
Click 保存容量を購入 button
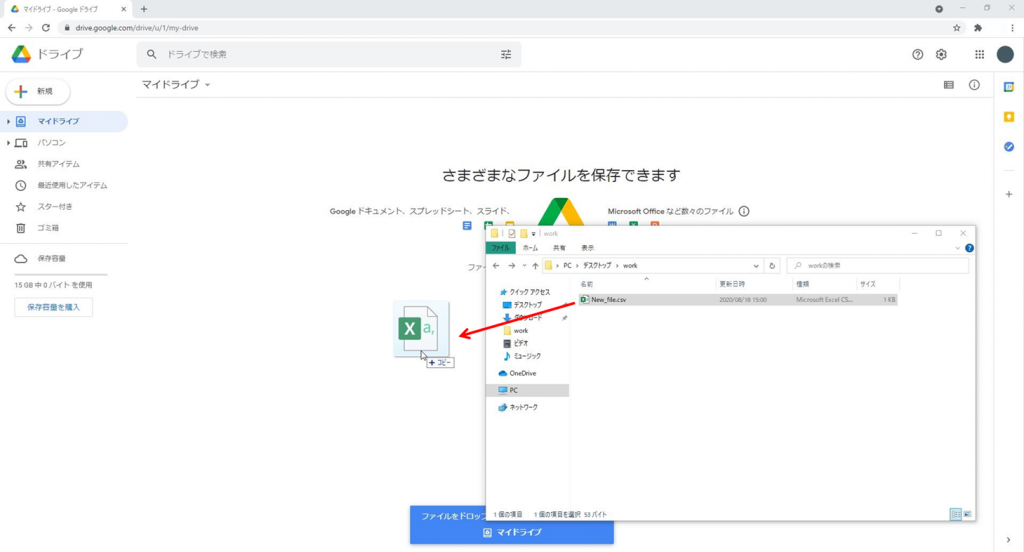54,307
